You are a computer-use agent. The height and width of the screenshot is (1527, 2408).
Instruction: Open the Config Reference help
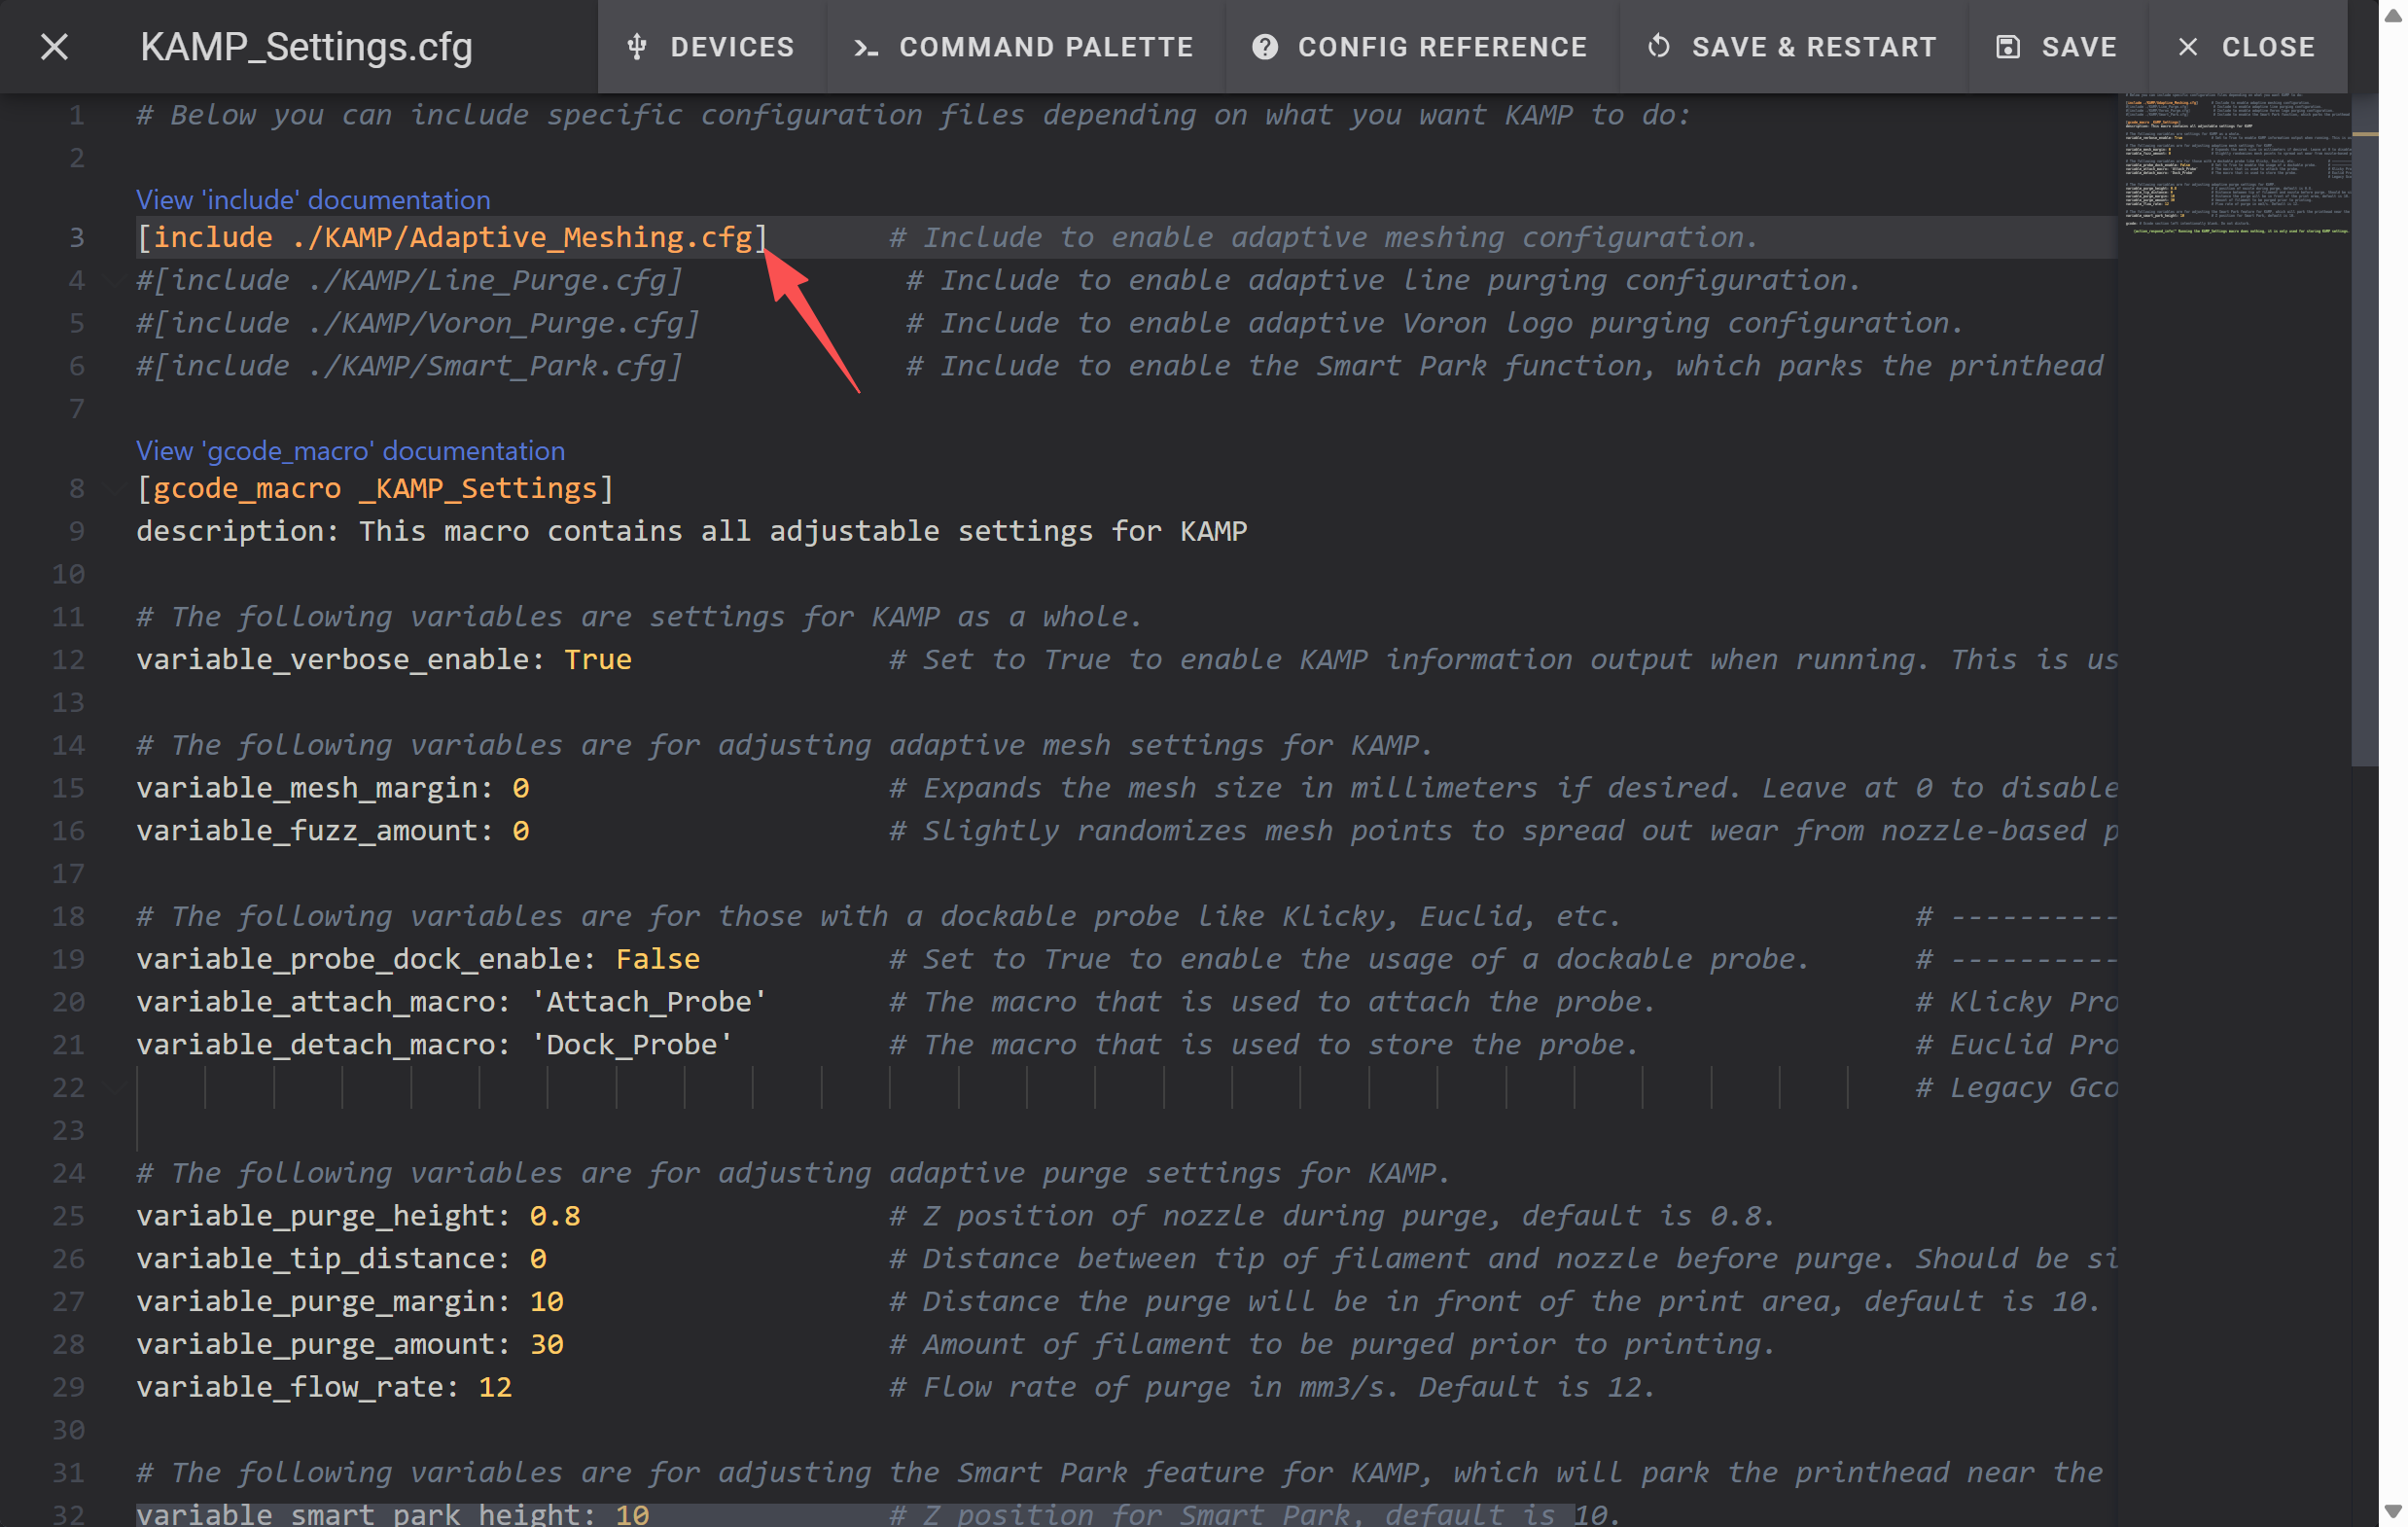tap(1420, 47)
